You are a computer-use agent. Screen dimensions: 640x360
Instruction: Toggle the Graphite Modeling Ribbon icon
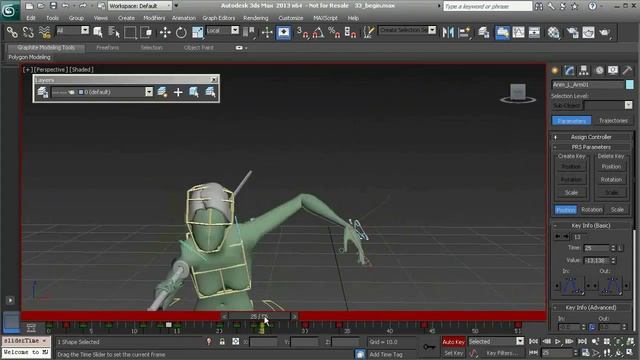502,32
